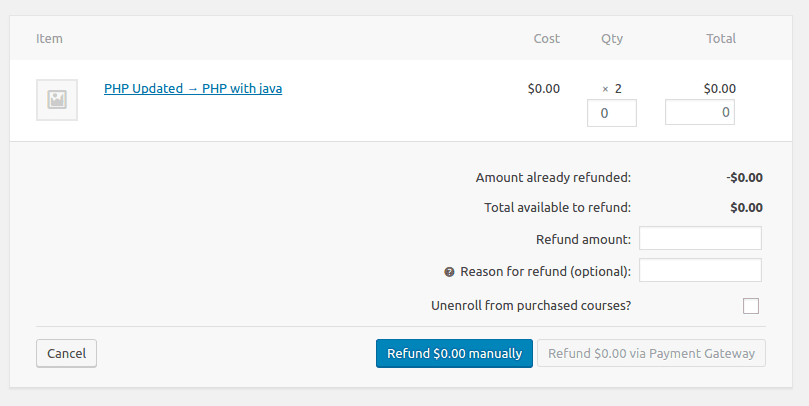Image resolution: width=809 pixels, height=406 pixels.
Task: Open the PHP Updated → PHP with java link
Action: 193,88
